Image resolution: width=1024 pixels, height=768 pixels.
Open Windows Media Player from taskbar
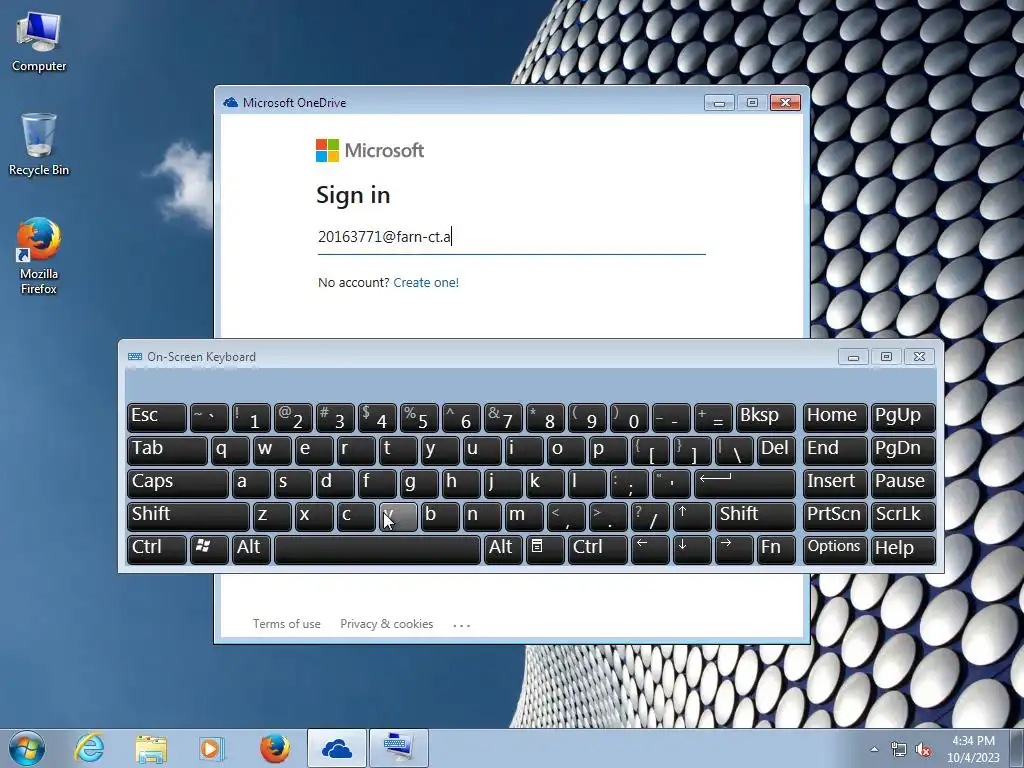coord(212,748)
